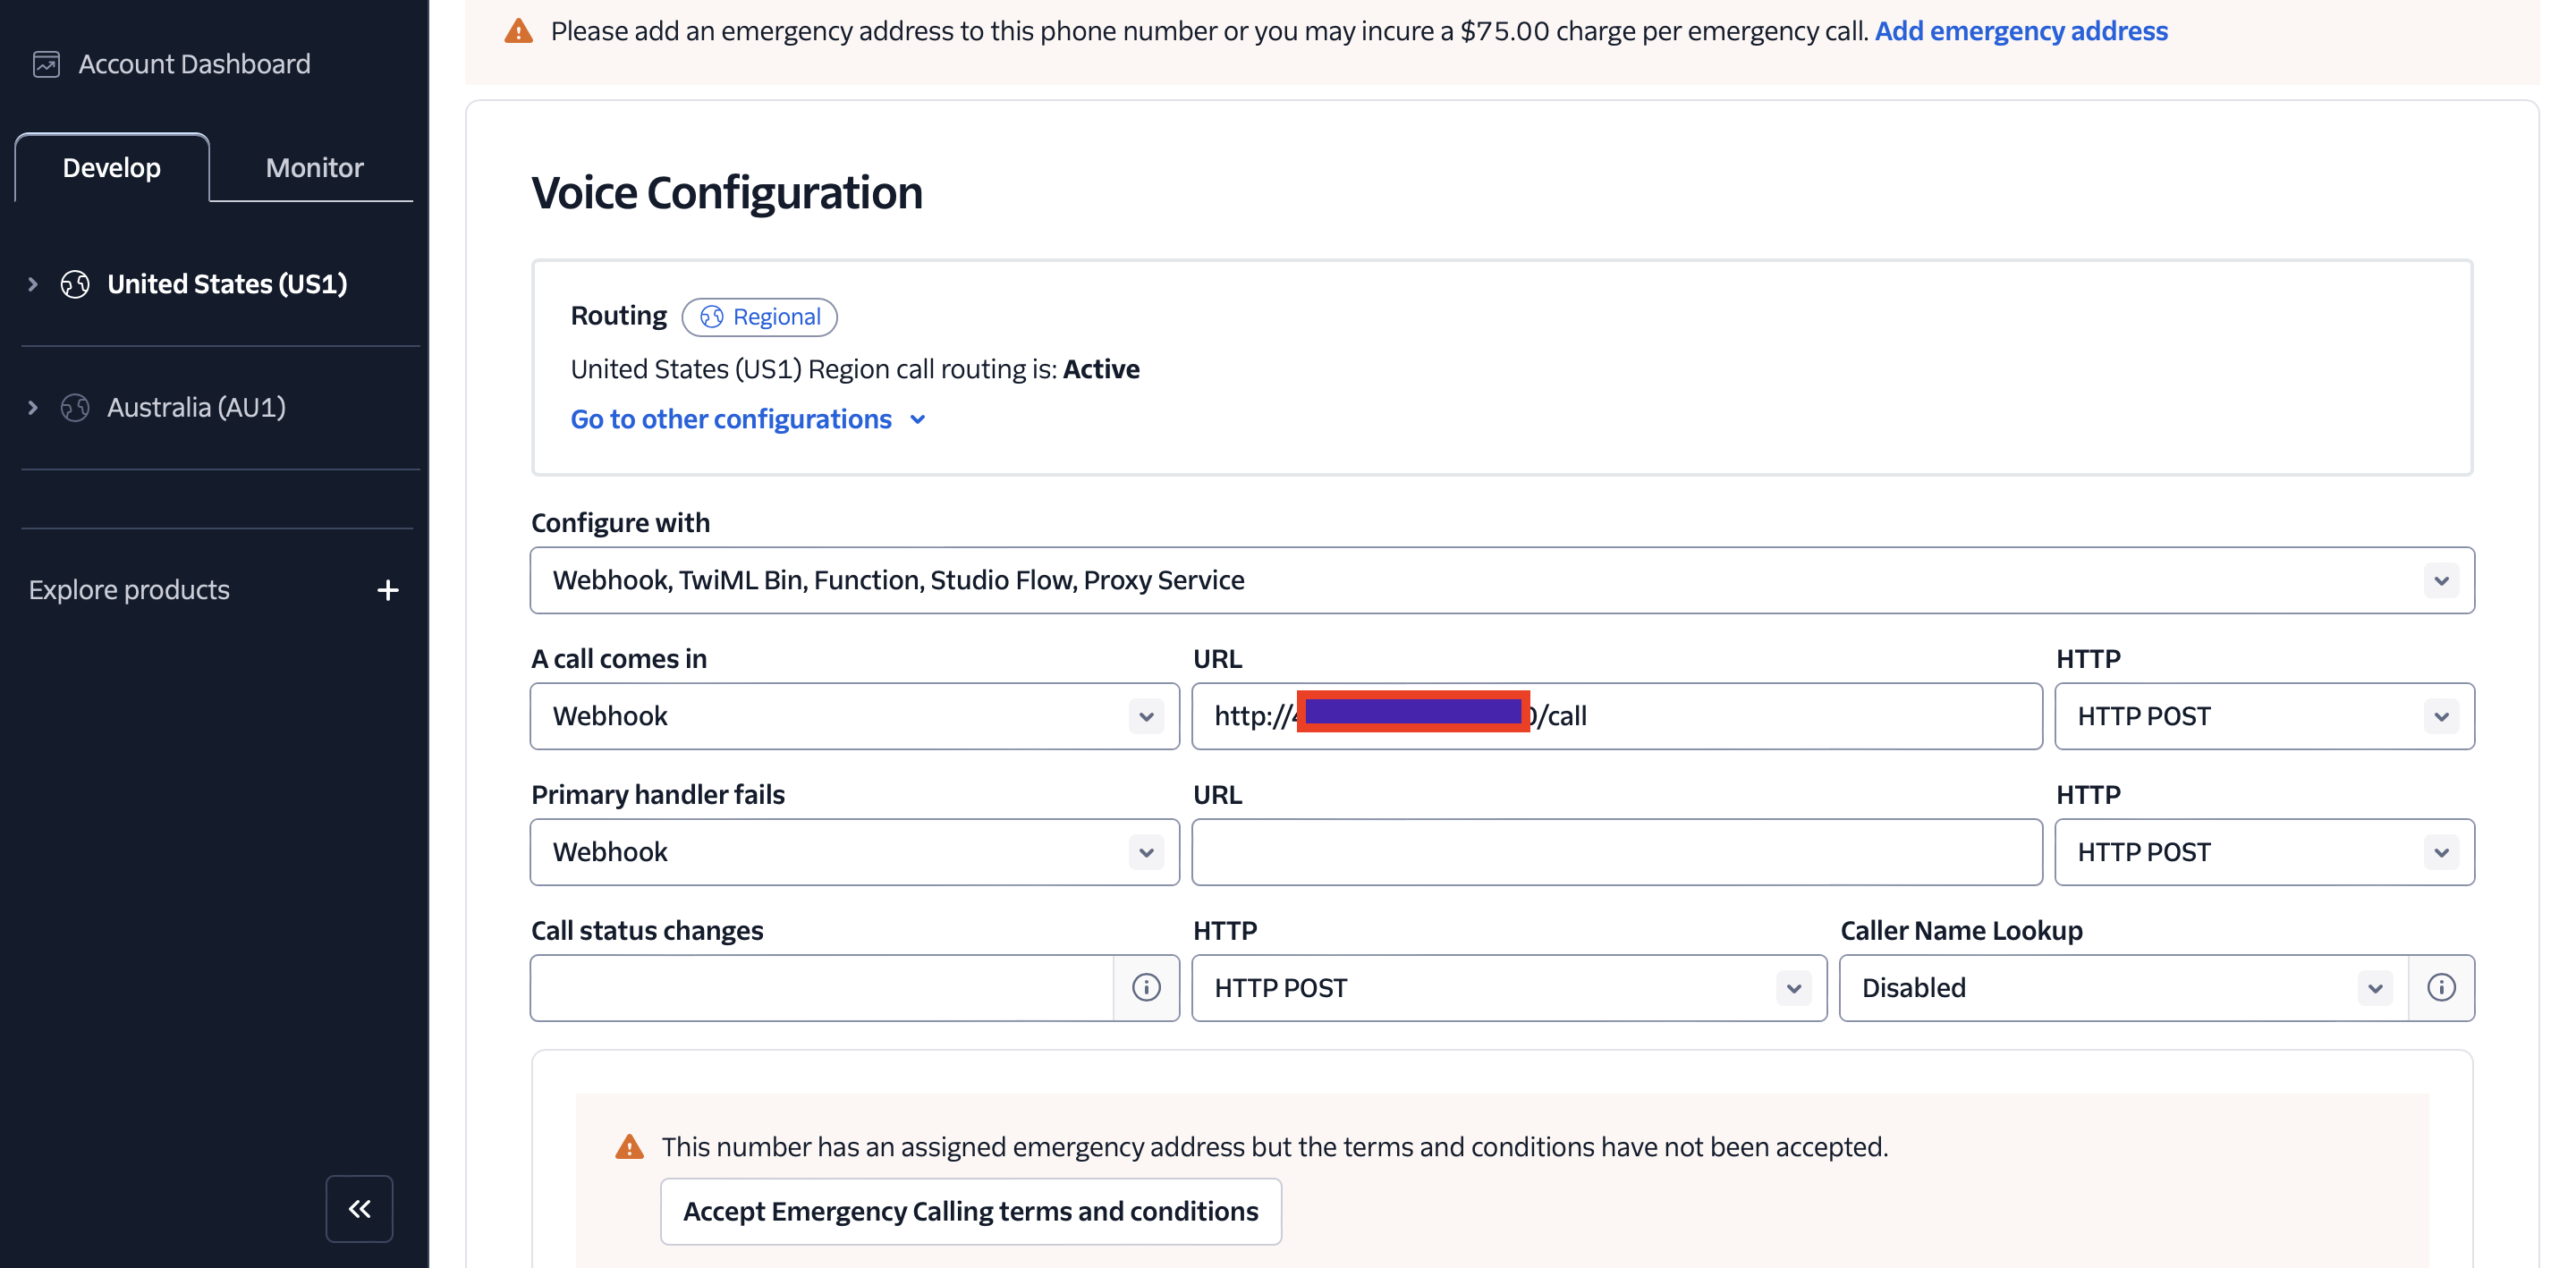The width and height of the screenshot is (2576, 1268).
Task: Click the Account Dashboard icon
Action: click(x=46, y=64)
